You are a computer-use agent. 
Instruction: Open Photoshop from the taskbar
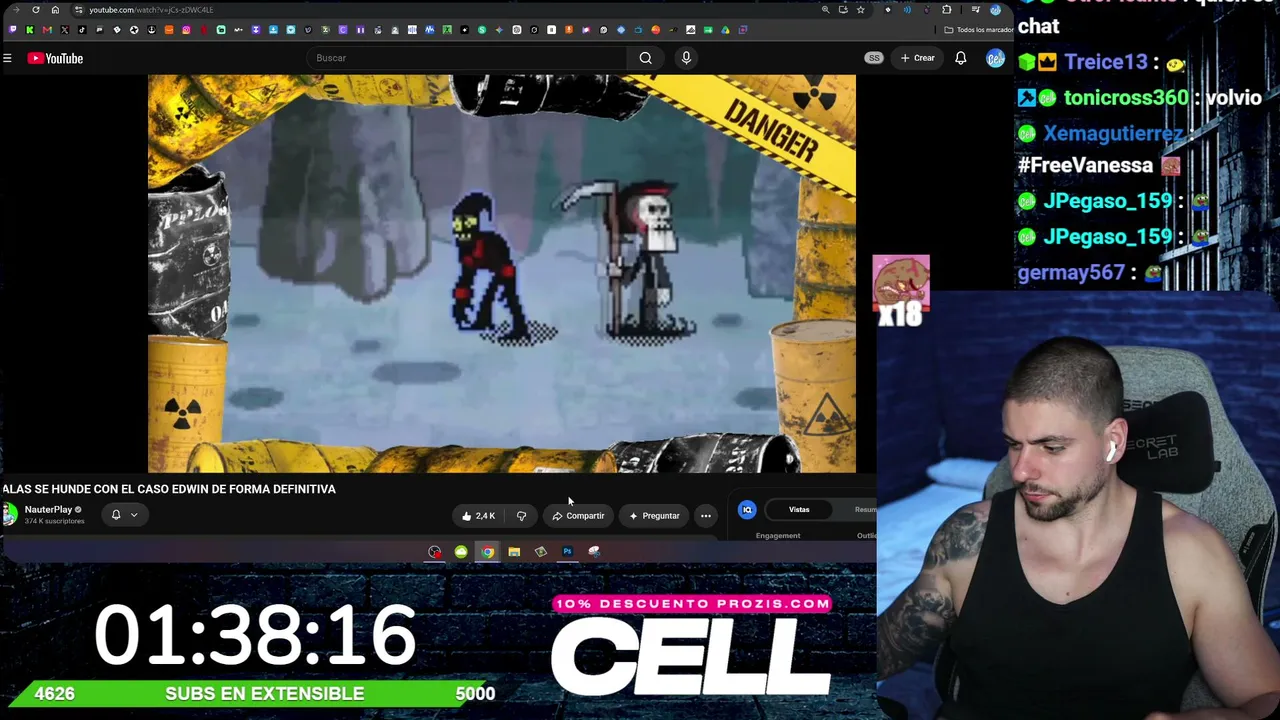pos(567,552)
